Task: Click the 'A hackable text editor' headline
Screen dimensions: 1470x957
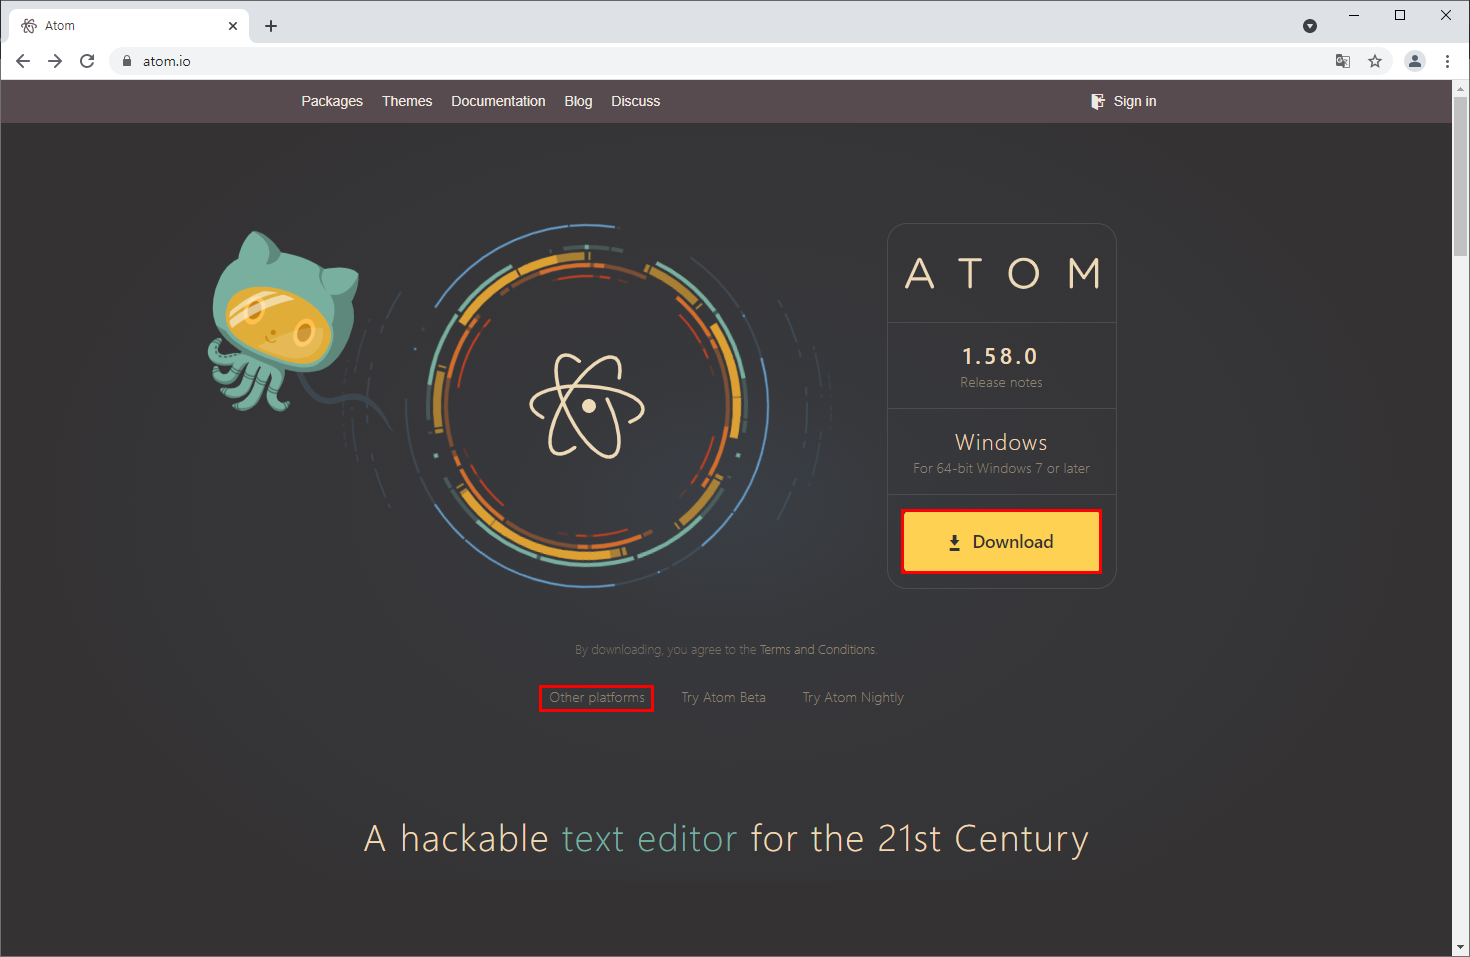Action: pyautogui.click(x=726, y=839)
